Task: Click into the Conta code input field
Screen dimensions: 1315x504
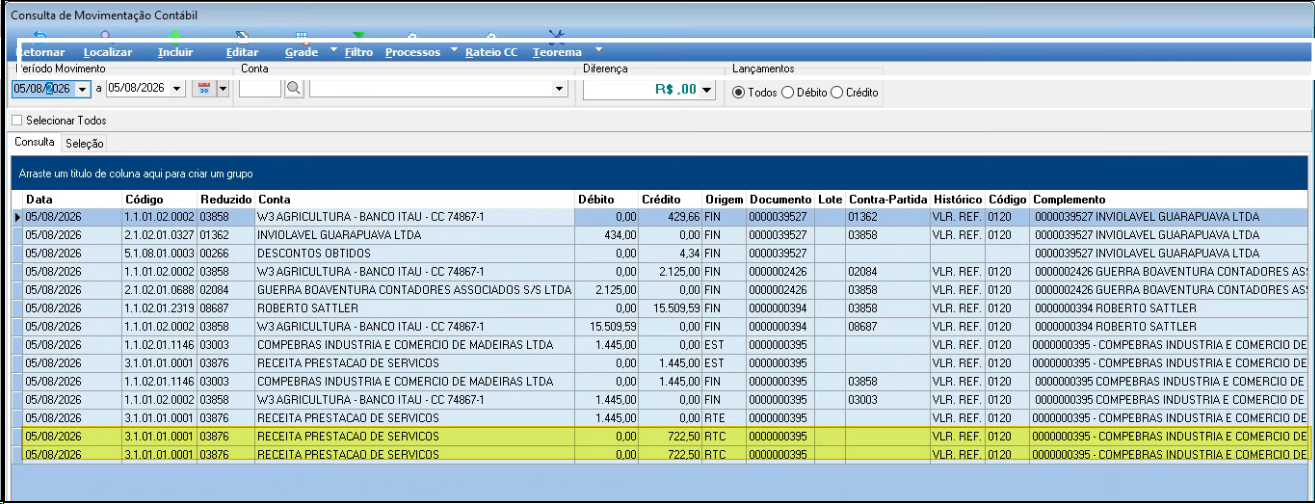Action: point(260,89)
